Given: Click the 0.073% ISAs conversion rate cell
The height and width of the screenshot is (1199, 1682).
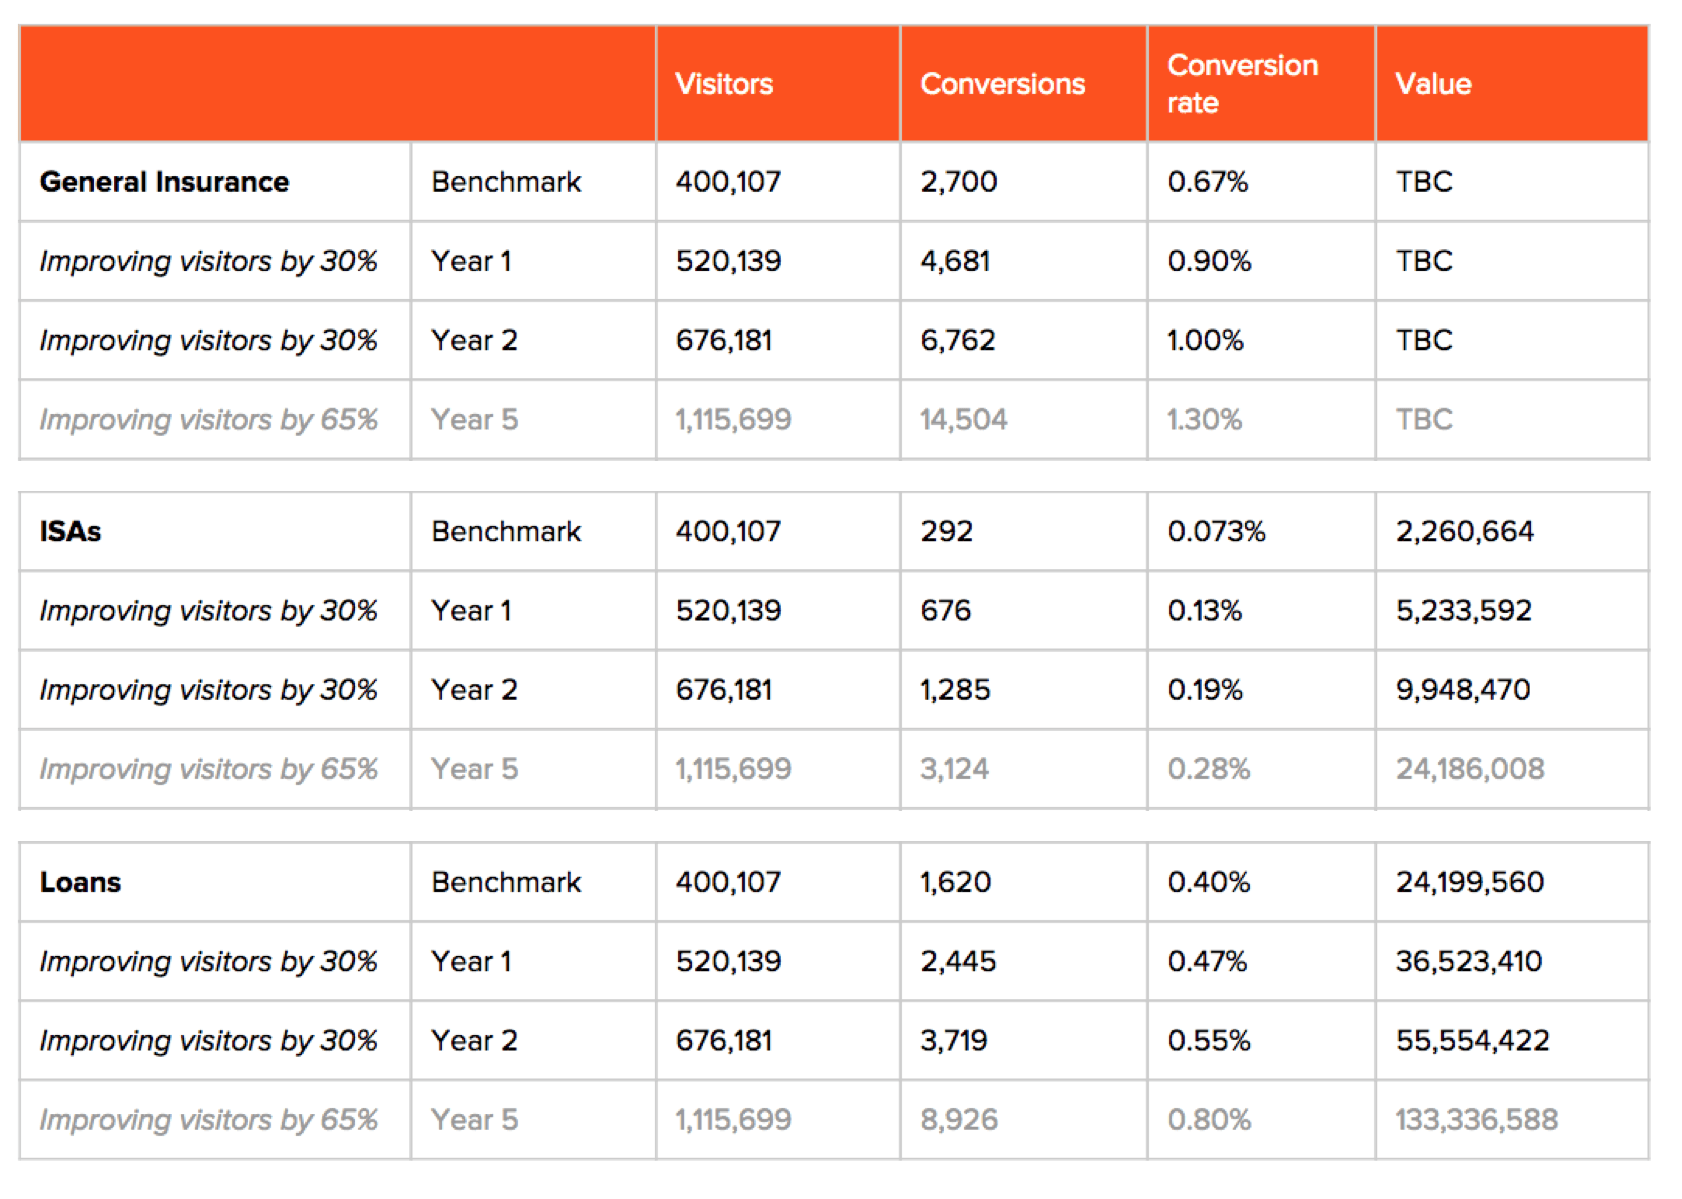Looking at the screenshot, I should pos(1216,531).
